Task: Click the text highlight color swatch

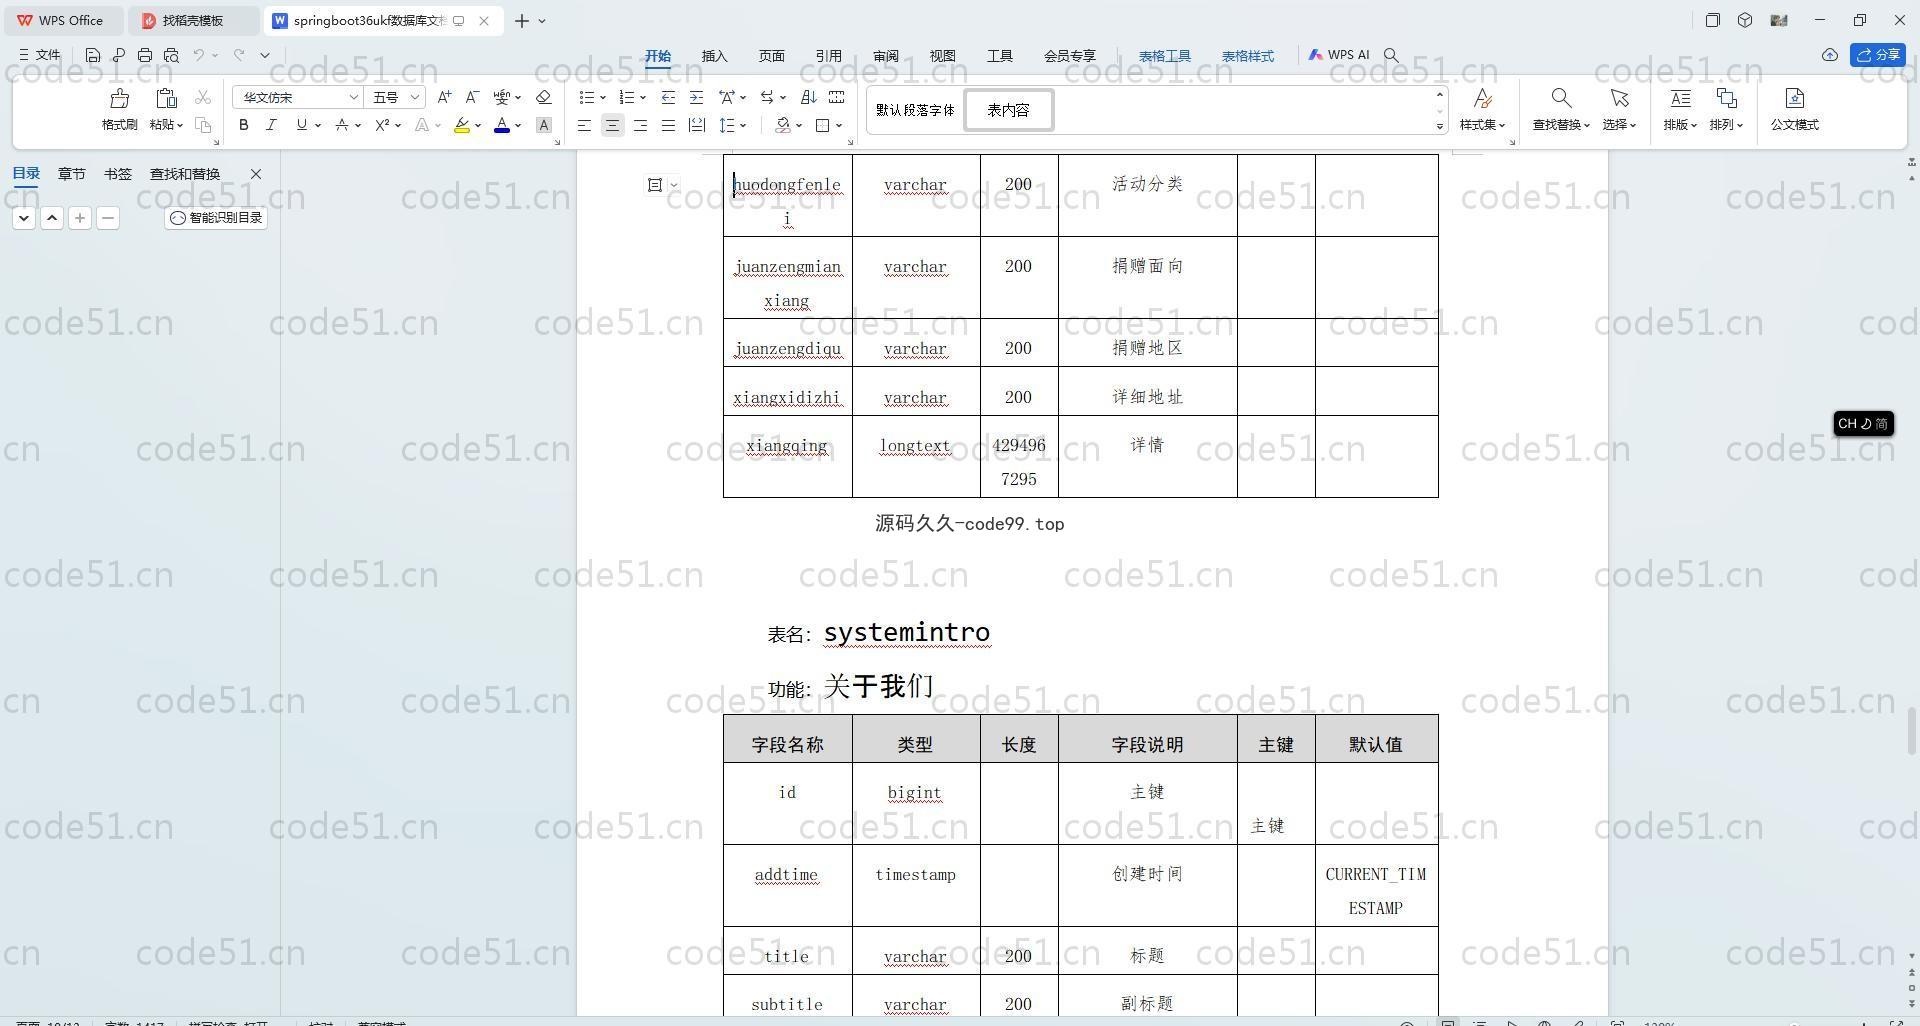Action: pyautogui.click(x=461, y=125)
